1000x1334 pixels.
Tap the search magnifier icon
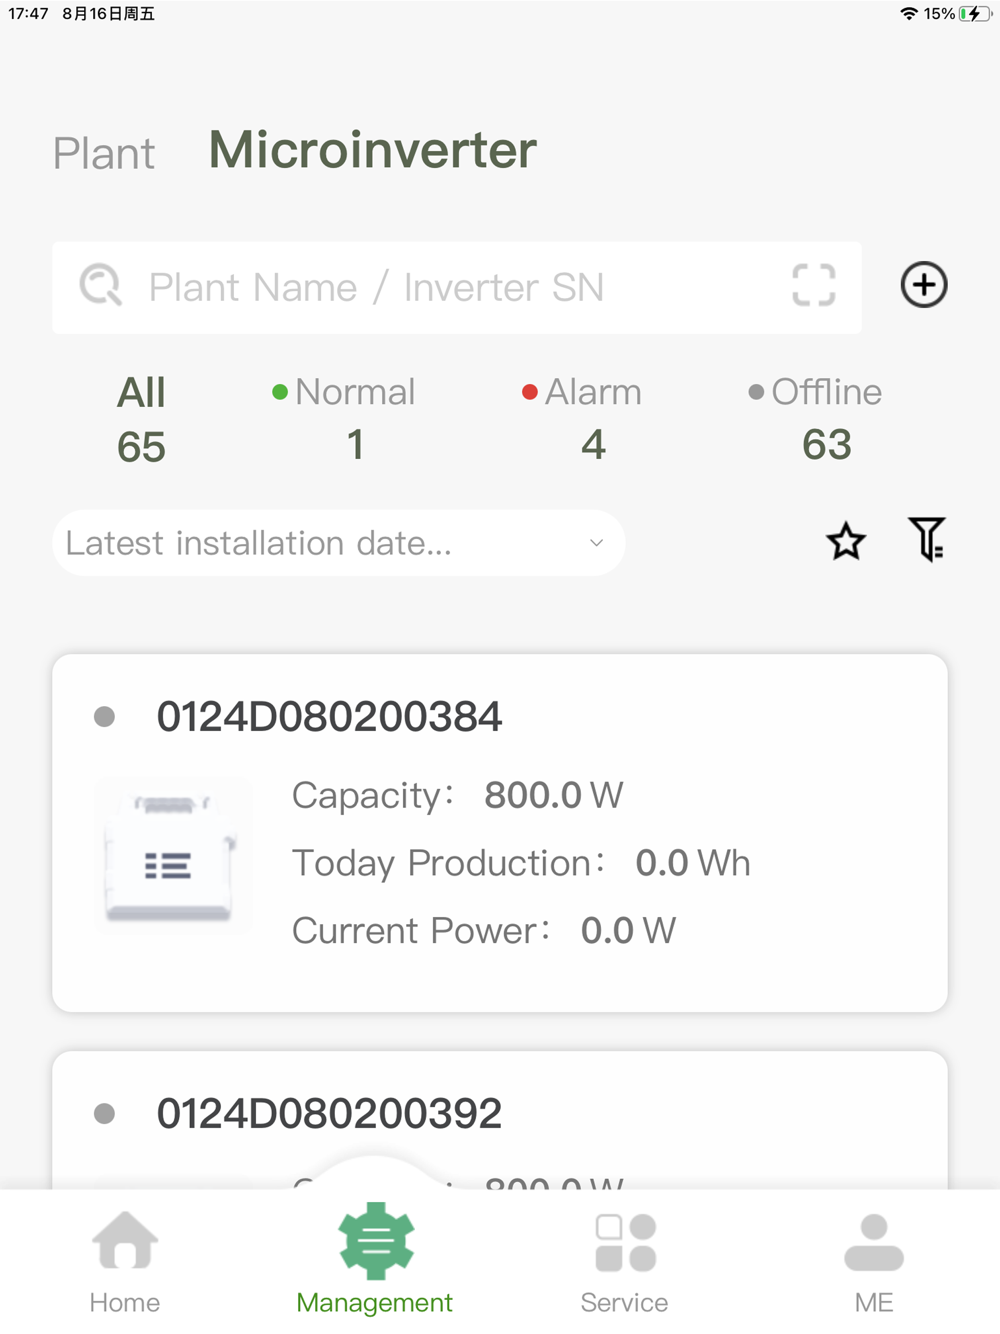[101, 286]
